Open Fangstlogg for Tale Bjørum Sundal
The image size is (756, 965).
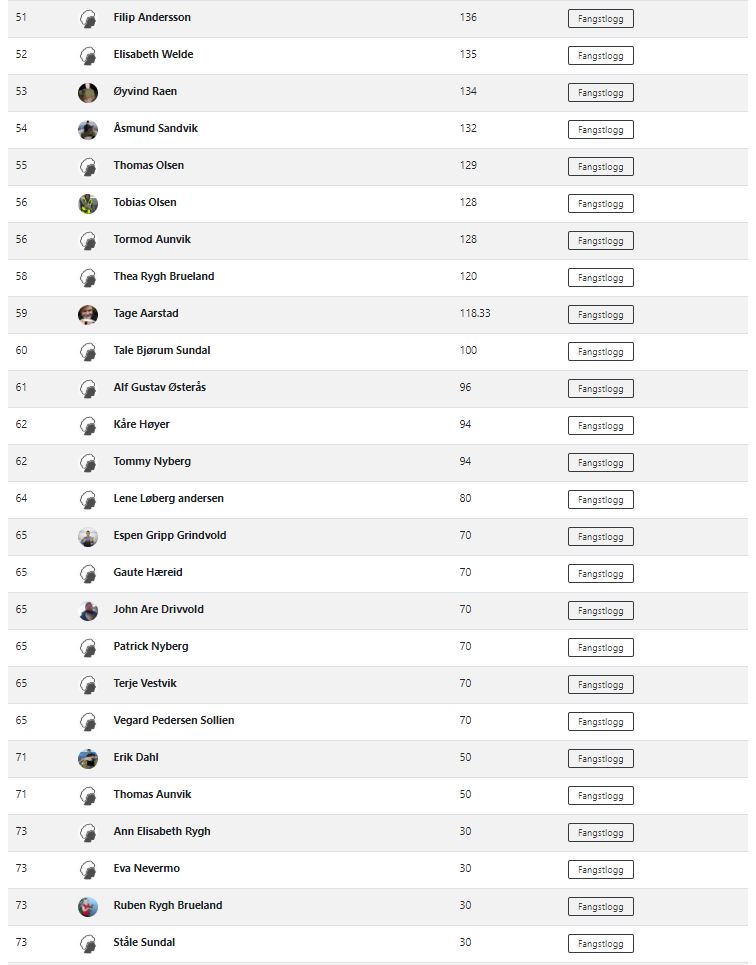(x=600, y=352)
